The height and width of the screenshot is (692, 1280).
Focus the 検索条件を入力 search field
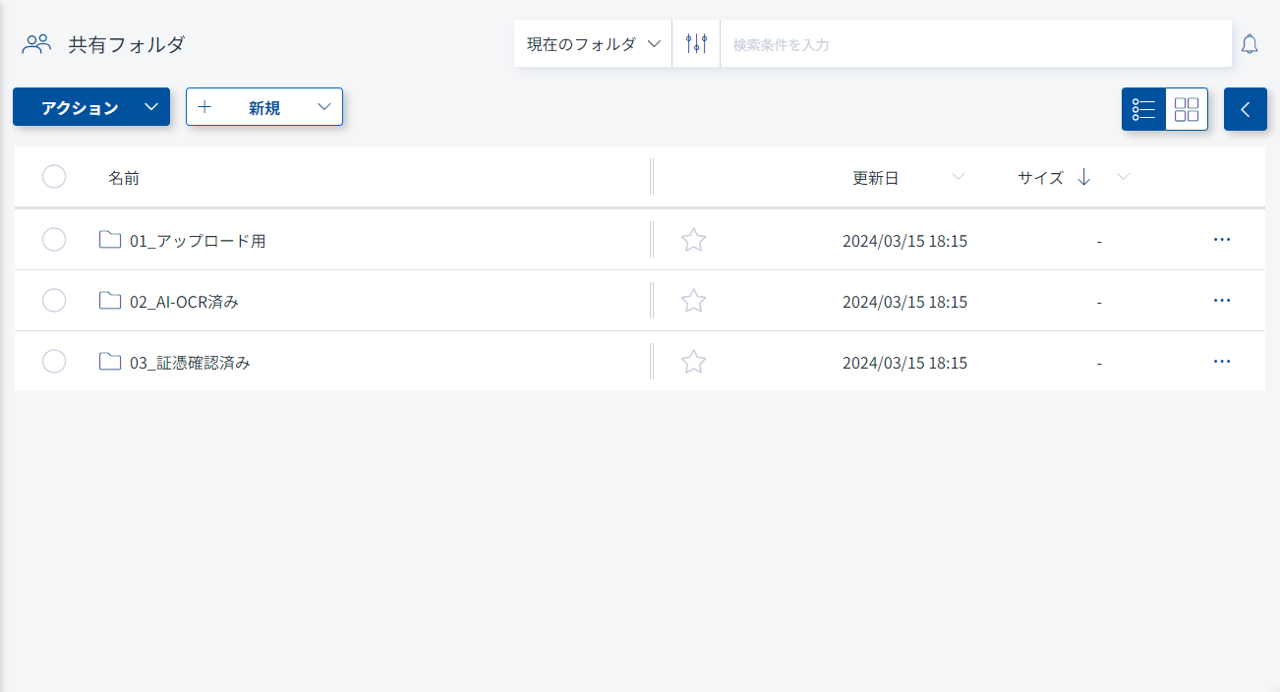(975, 44)
